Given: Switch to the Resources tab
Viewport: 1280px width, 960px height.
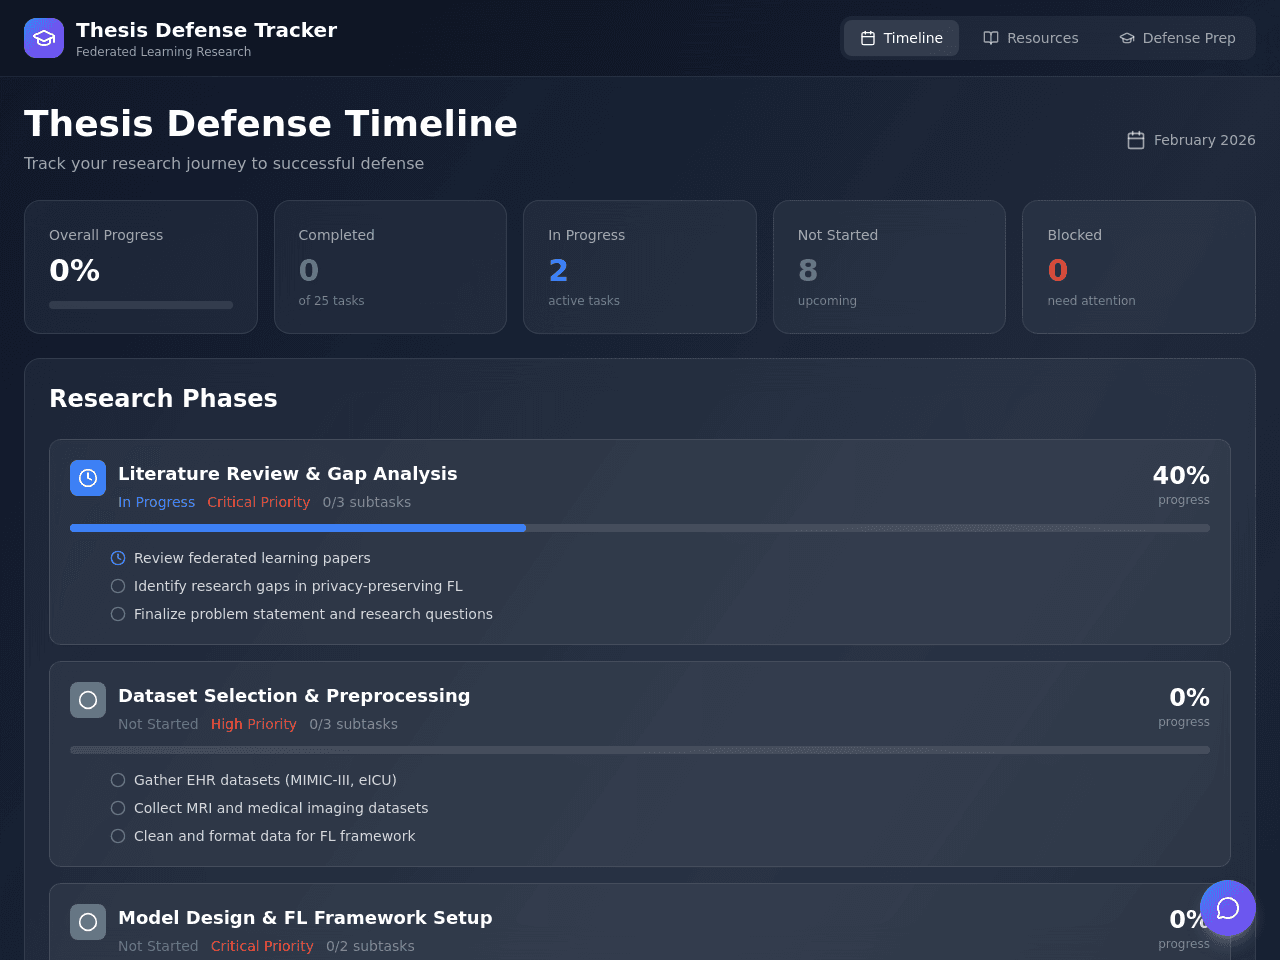Looking at the screenshot, I should [x=1030, y=38].
